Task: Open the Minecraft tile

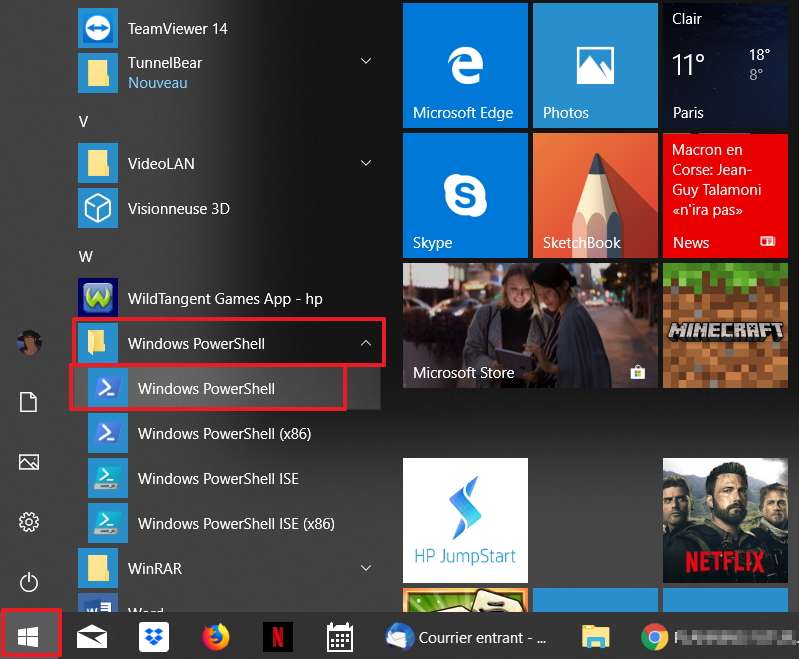Action: (724, 325)
